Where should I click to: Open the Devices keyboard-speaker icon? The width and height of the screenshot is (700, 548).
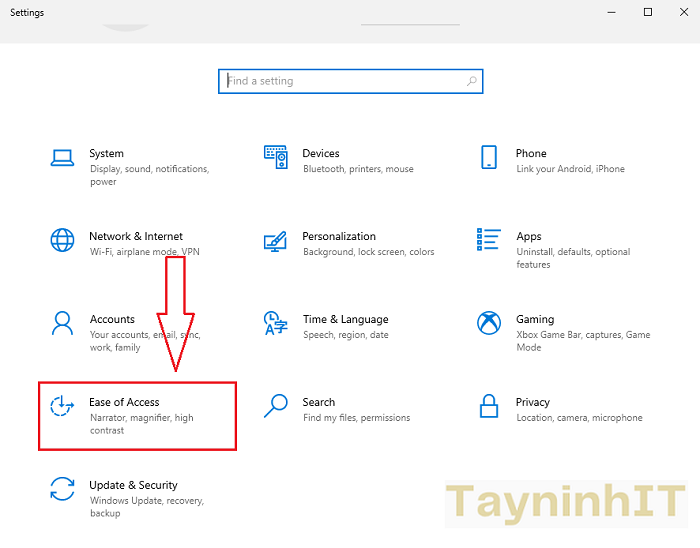click(276, 157)
